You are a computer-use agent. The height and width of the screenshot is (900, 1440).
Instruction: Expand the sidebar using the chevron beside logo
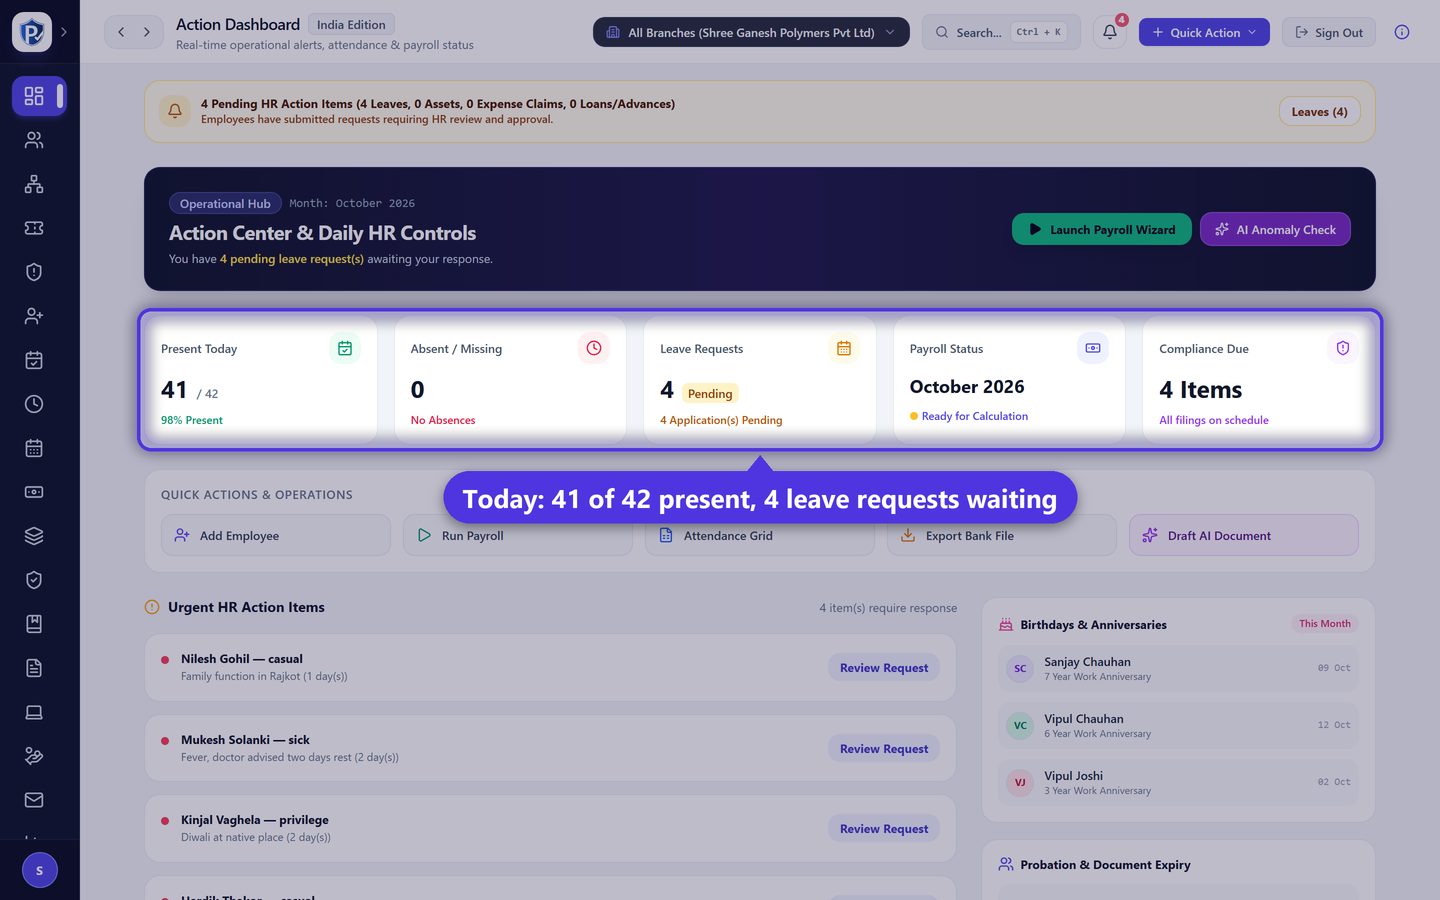pyautogui.click(x=64, y=32)
